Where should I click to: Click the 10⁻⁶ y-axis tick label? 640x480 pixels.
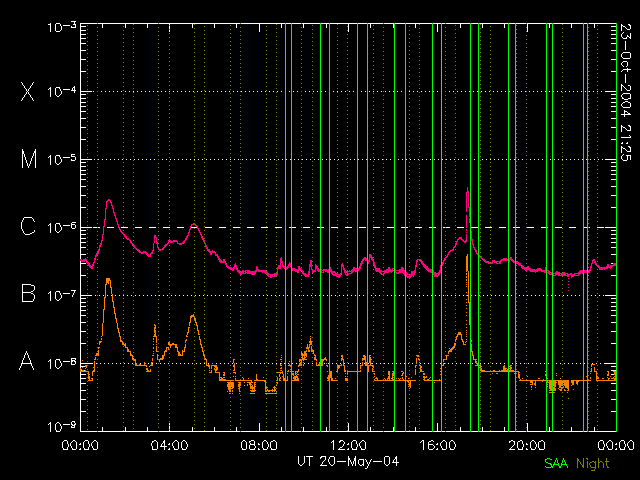tap(62, 227)
